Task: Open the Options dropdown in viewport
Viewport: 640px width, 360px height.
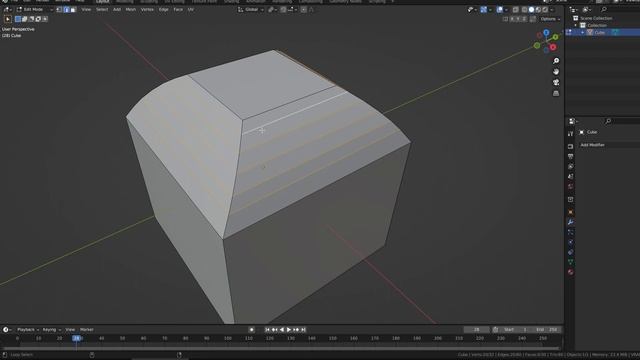Action: click(x=550, y=19)
